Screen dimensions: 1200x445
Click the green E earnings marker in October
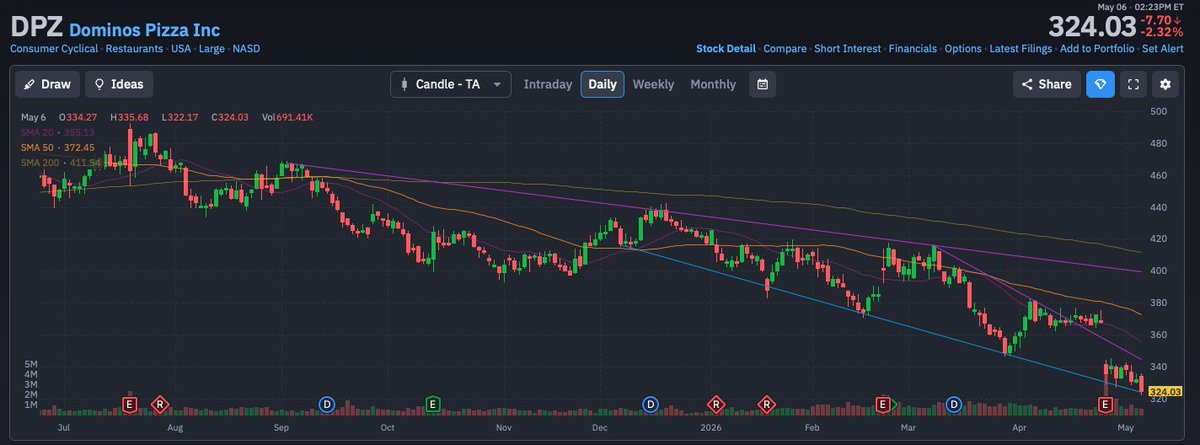tap(433, 405)
